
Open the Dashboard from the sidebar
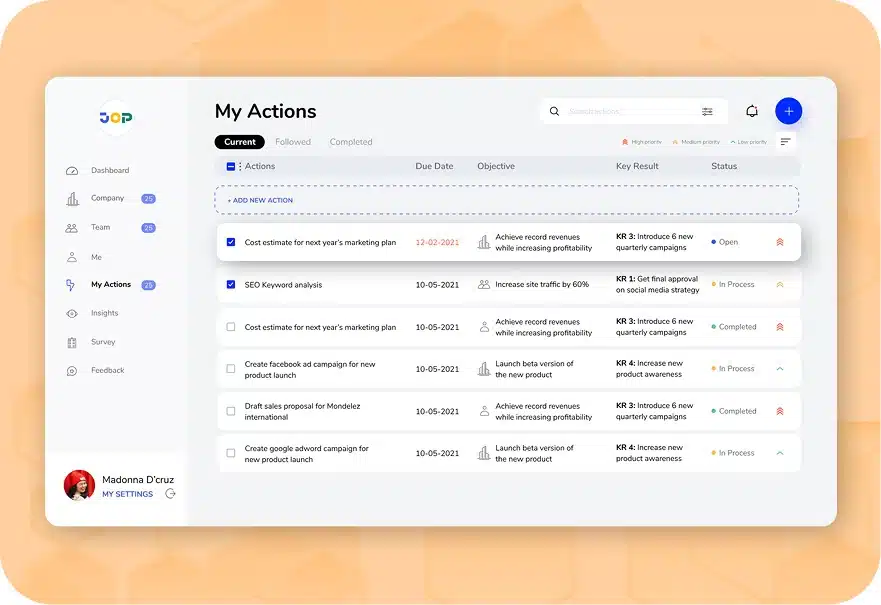click(x=112, y=170)
